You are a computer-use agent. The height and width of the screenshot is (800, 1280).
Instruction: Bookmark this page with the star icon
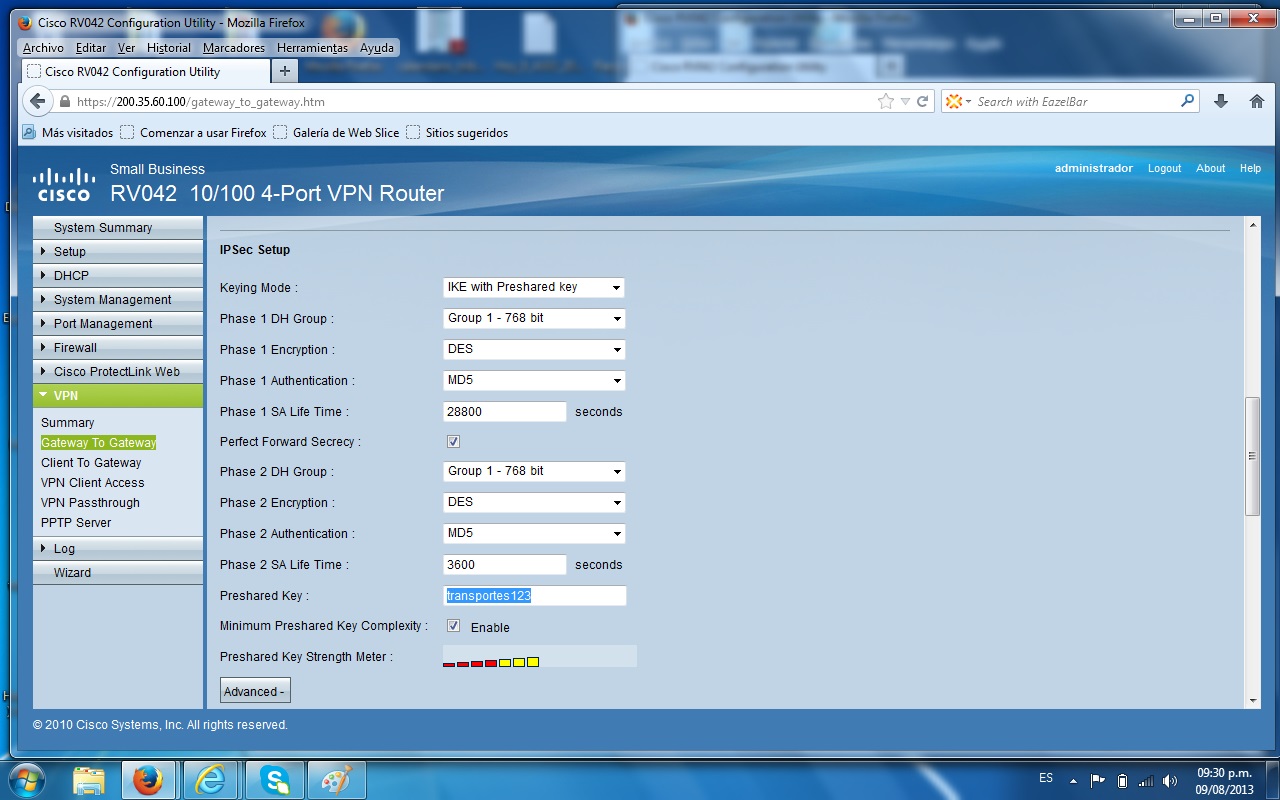click(886, 101)
